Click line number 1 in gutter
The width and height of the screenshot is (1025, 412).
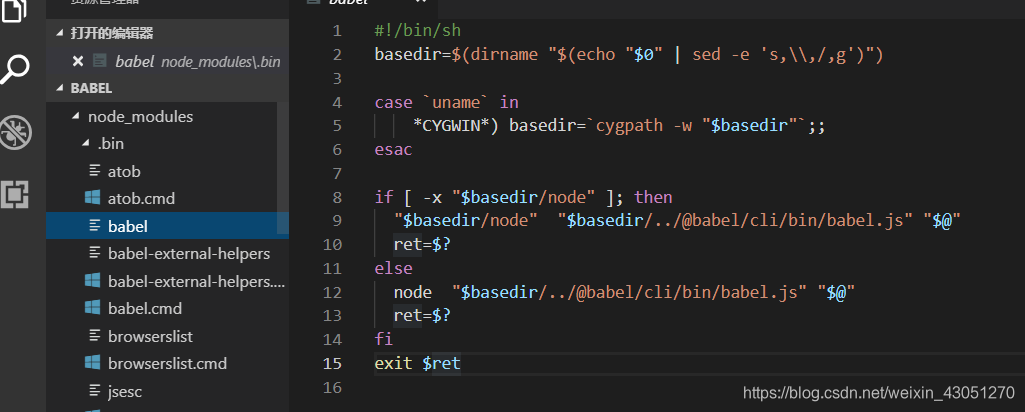point(337,31)
